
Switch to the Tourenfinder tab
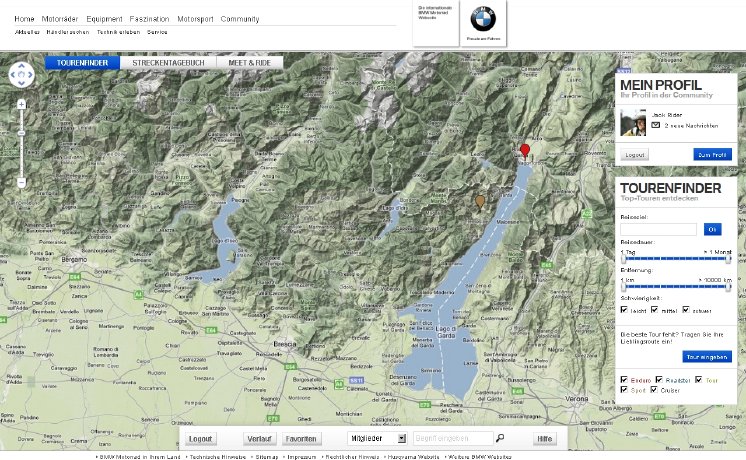click(x=82, y=63)
